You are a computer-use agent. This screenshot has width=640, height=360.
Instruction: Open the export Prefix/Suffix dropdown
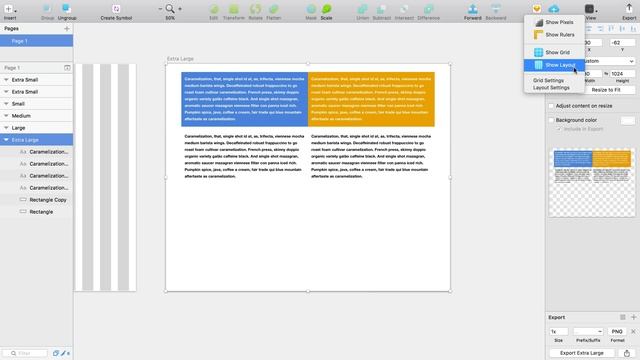pos(588,331)
